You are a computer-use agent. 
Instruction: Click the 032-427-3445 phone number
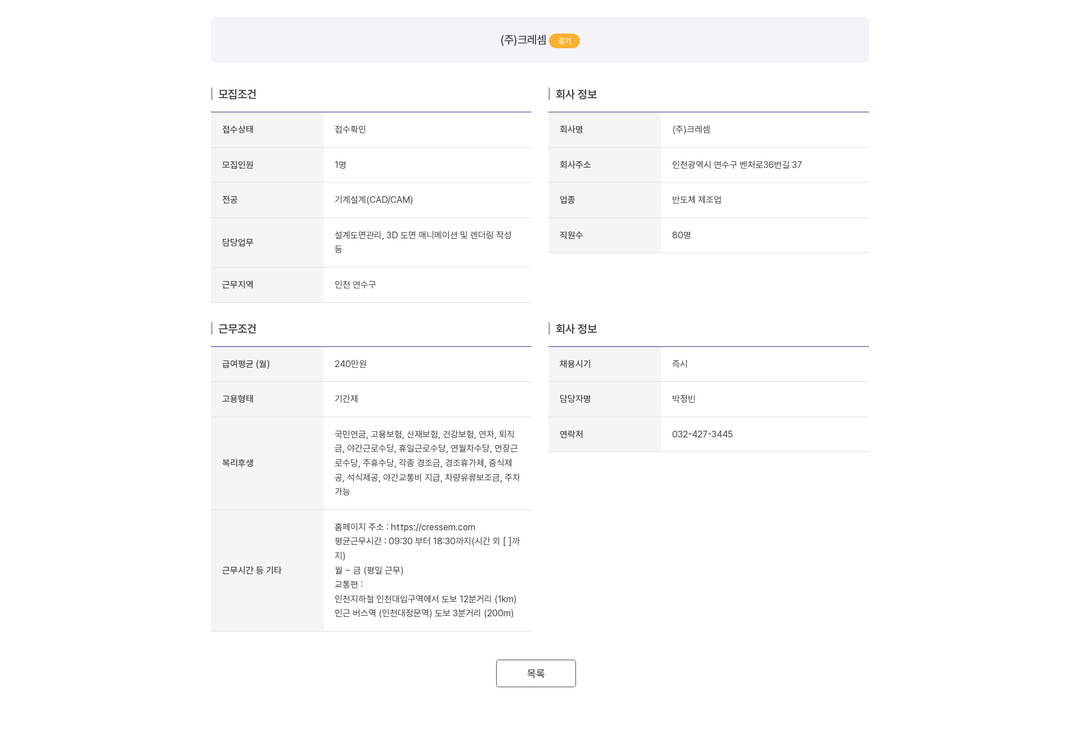(x=702, y=434)
